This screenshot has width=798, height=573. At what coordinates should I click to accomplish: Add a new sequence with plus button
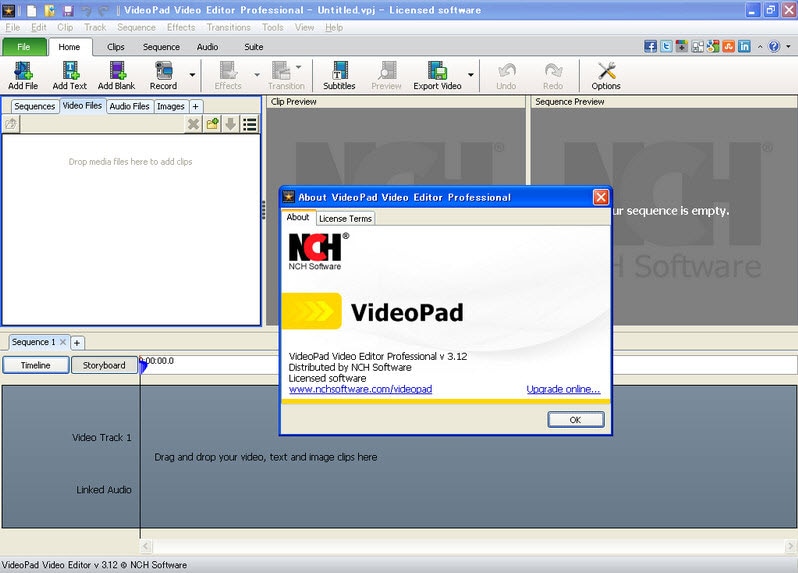coord(77,343)
